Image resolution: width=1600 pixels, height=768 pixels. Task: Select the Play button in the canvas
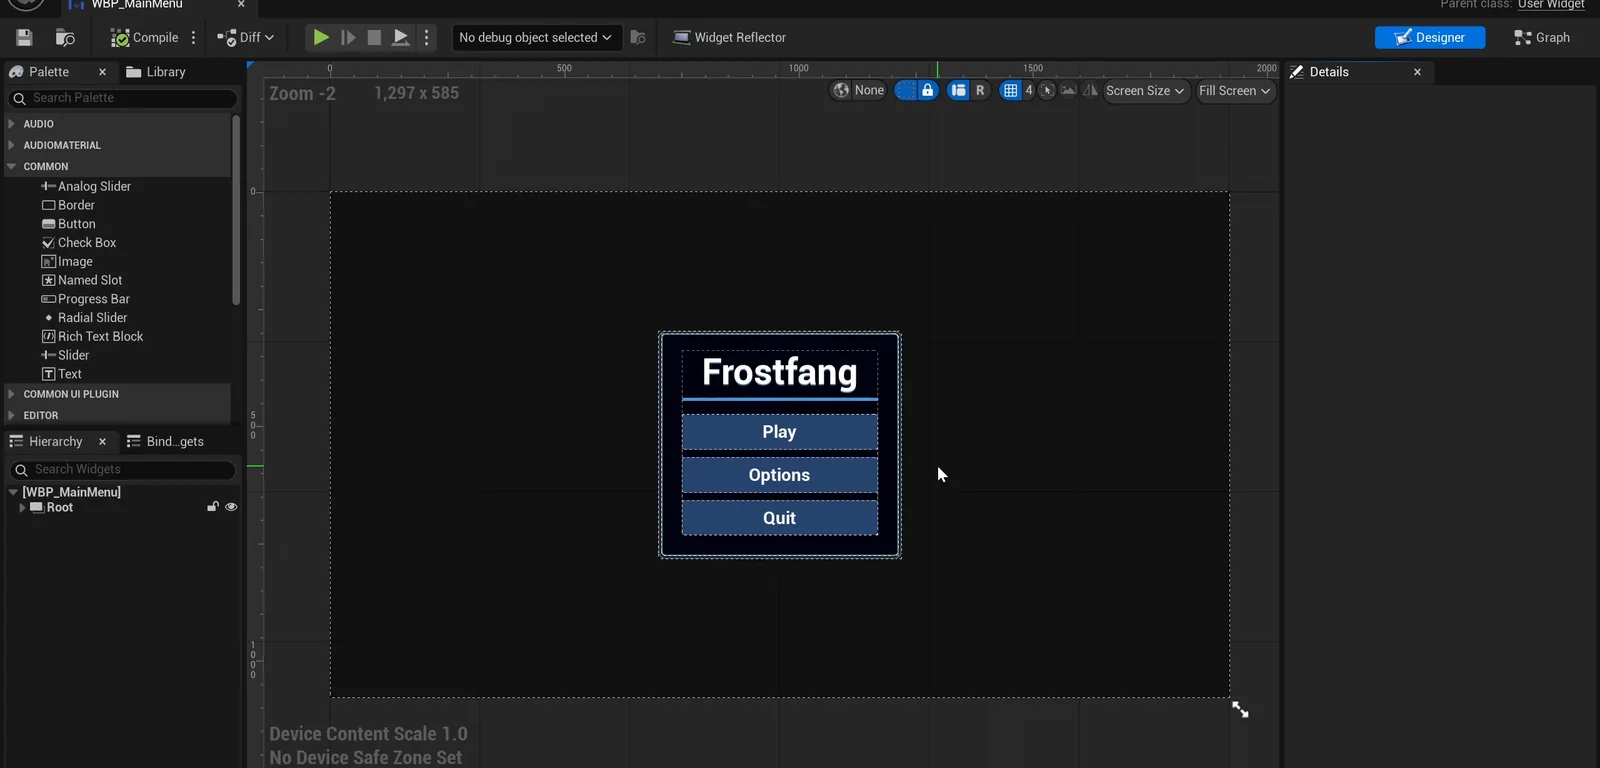780,432
